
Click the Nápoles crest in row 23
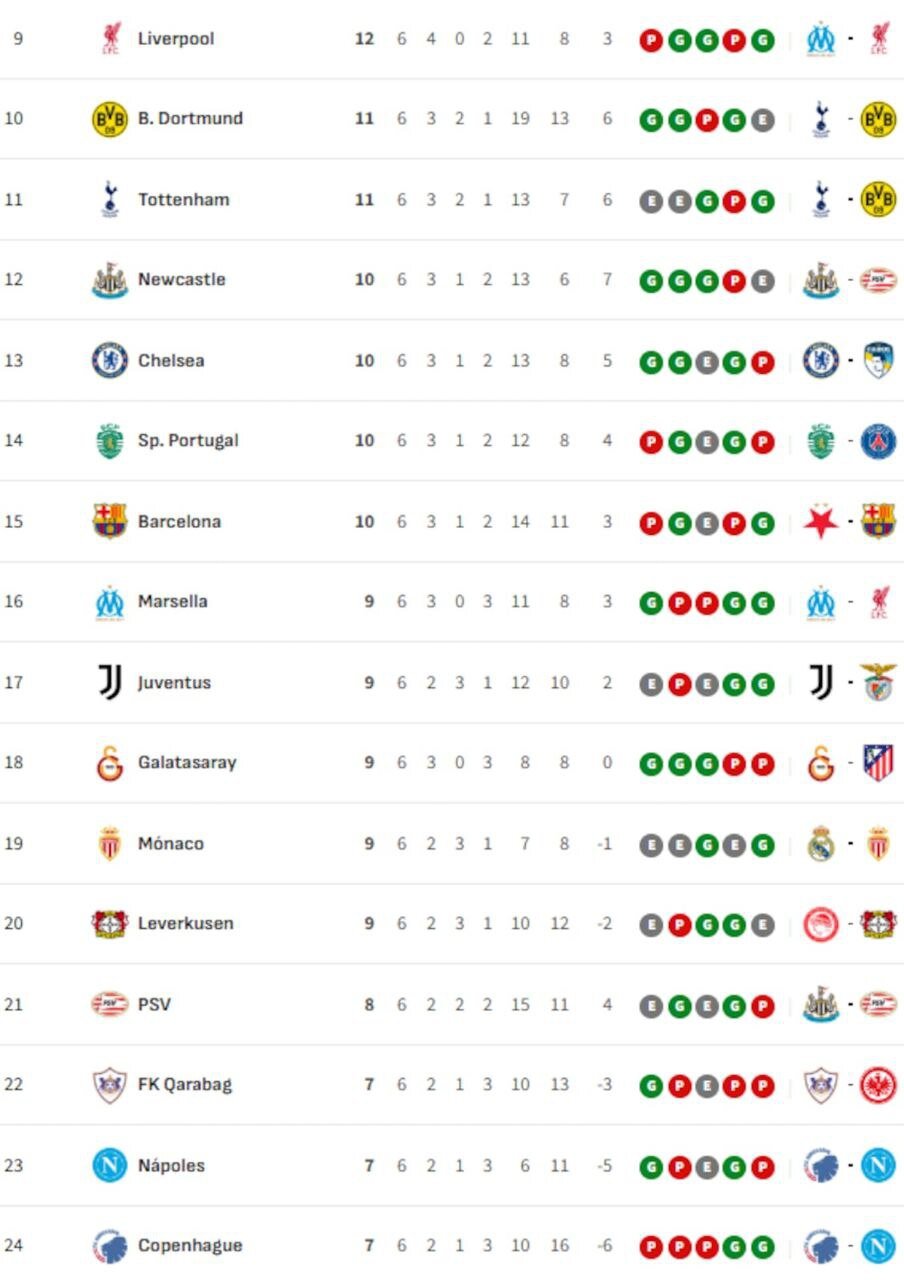(x=109, y=1165)
